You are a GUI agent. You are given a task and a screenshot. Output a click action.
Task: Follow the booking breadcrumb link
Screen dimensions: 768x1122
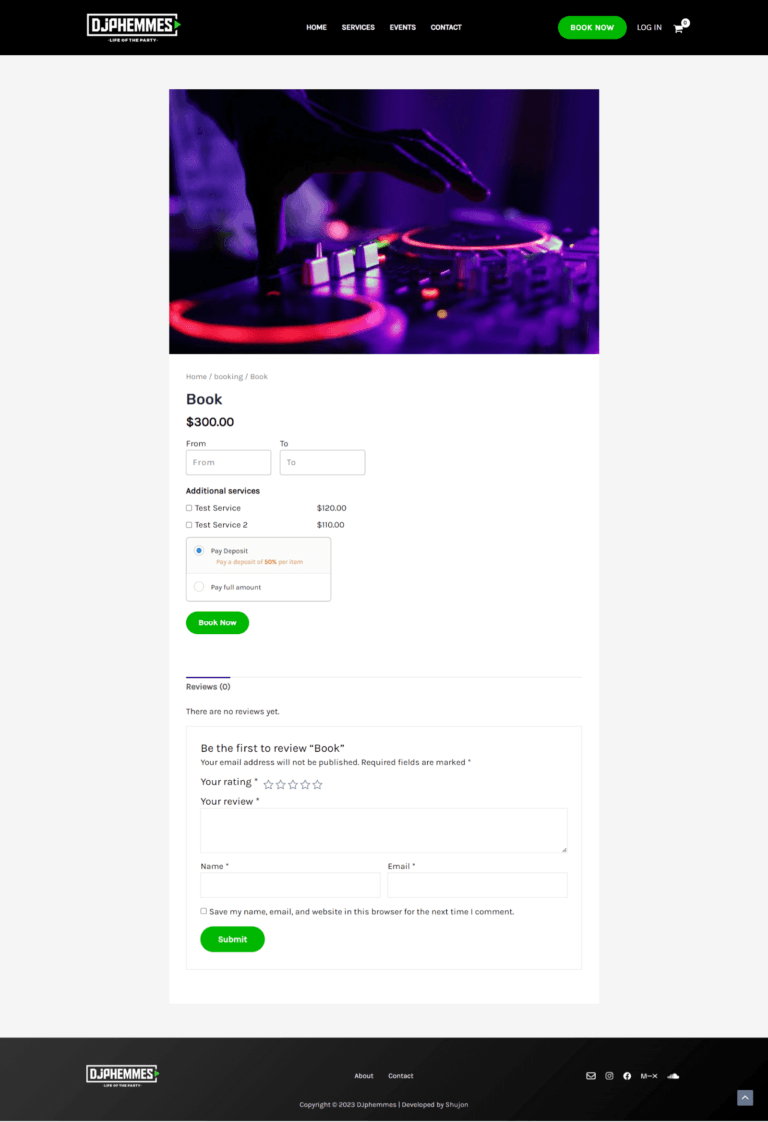click(x=228, y=376)
